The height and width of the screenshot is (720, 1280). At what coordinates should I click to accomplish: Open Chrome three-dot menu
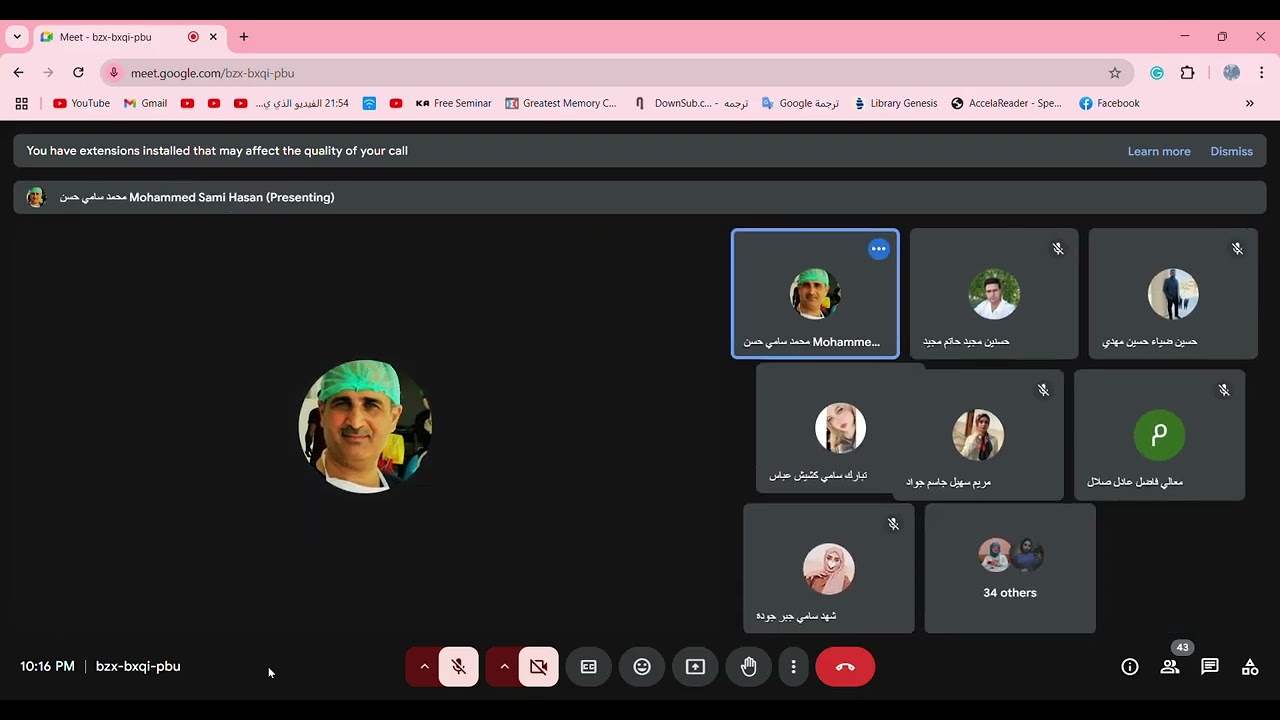point(1262,73)
